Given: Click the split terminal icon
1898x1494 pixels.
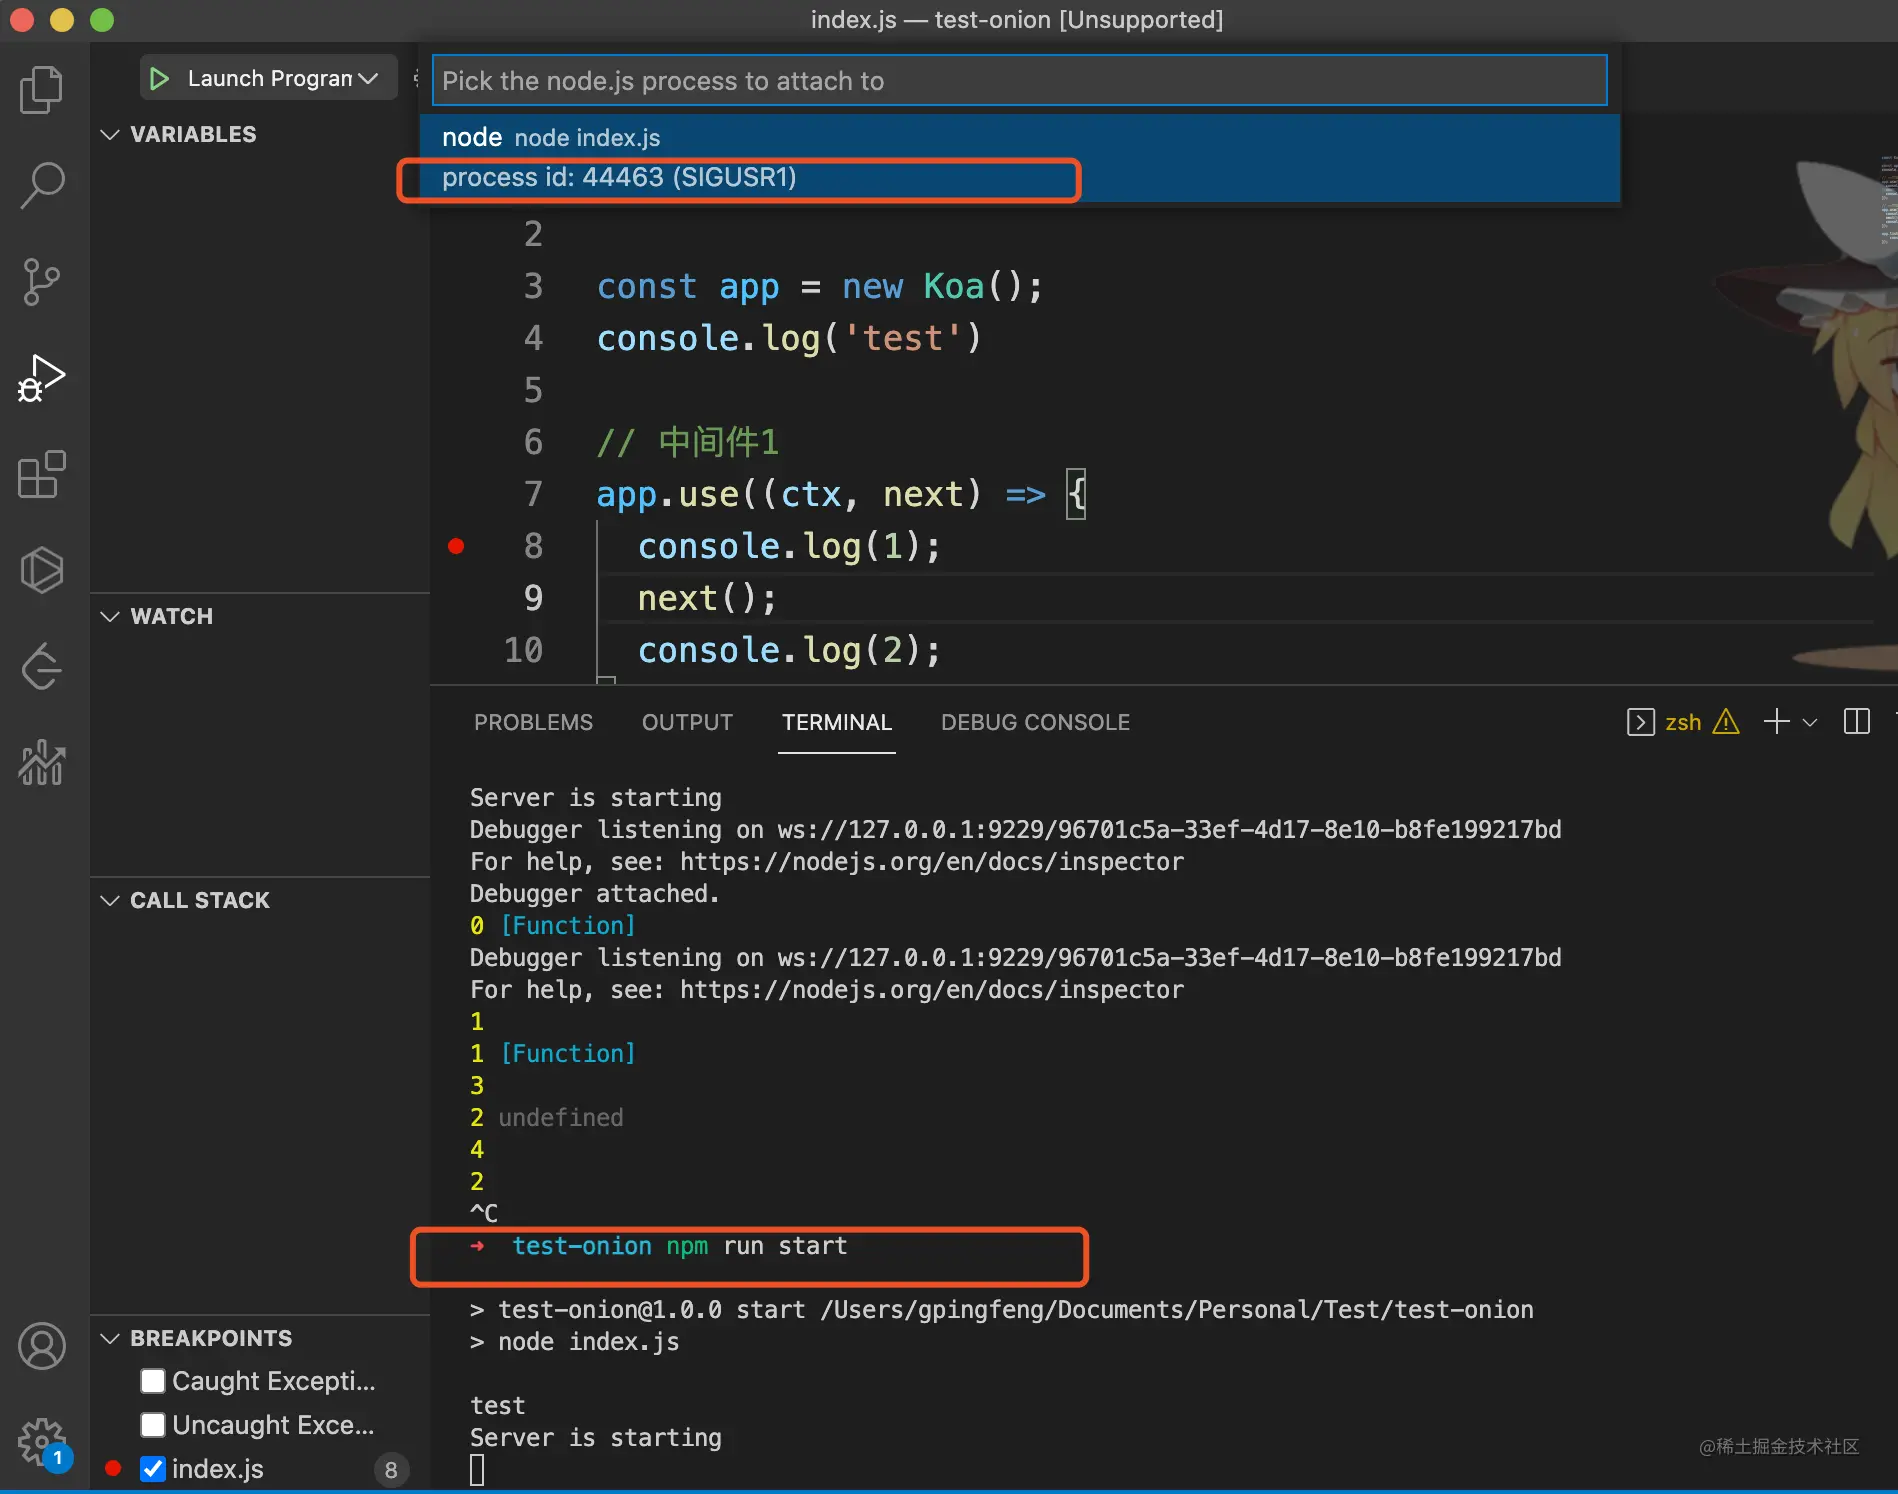Looking at the screenshot, I should coord(1856,722).
